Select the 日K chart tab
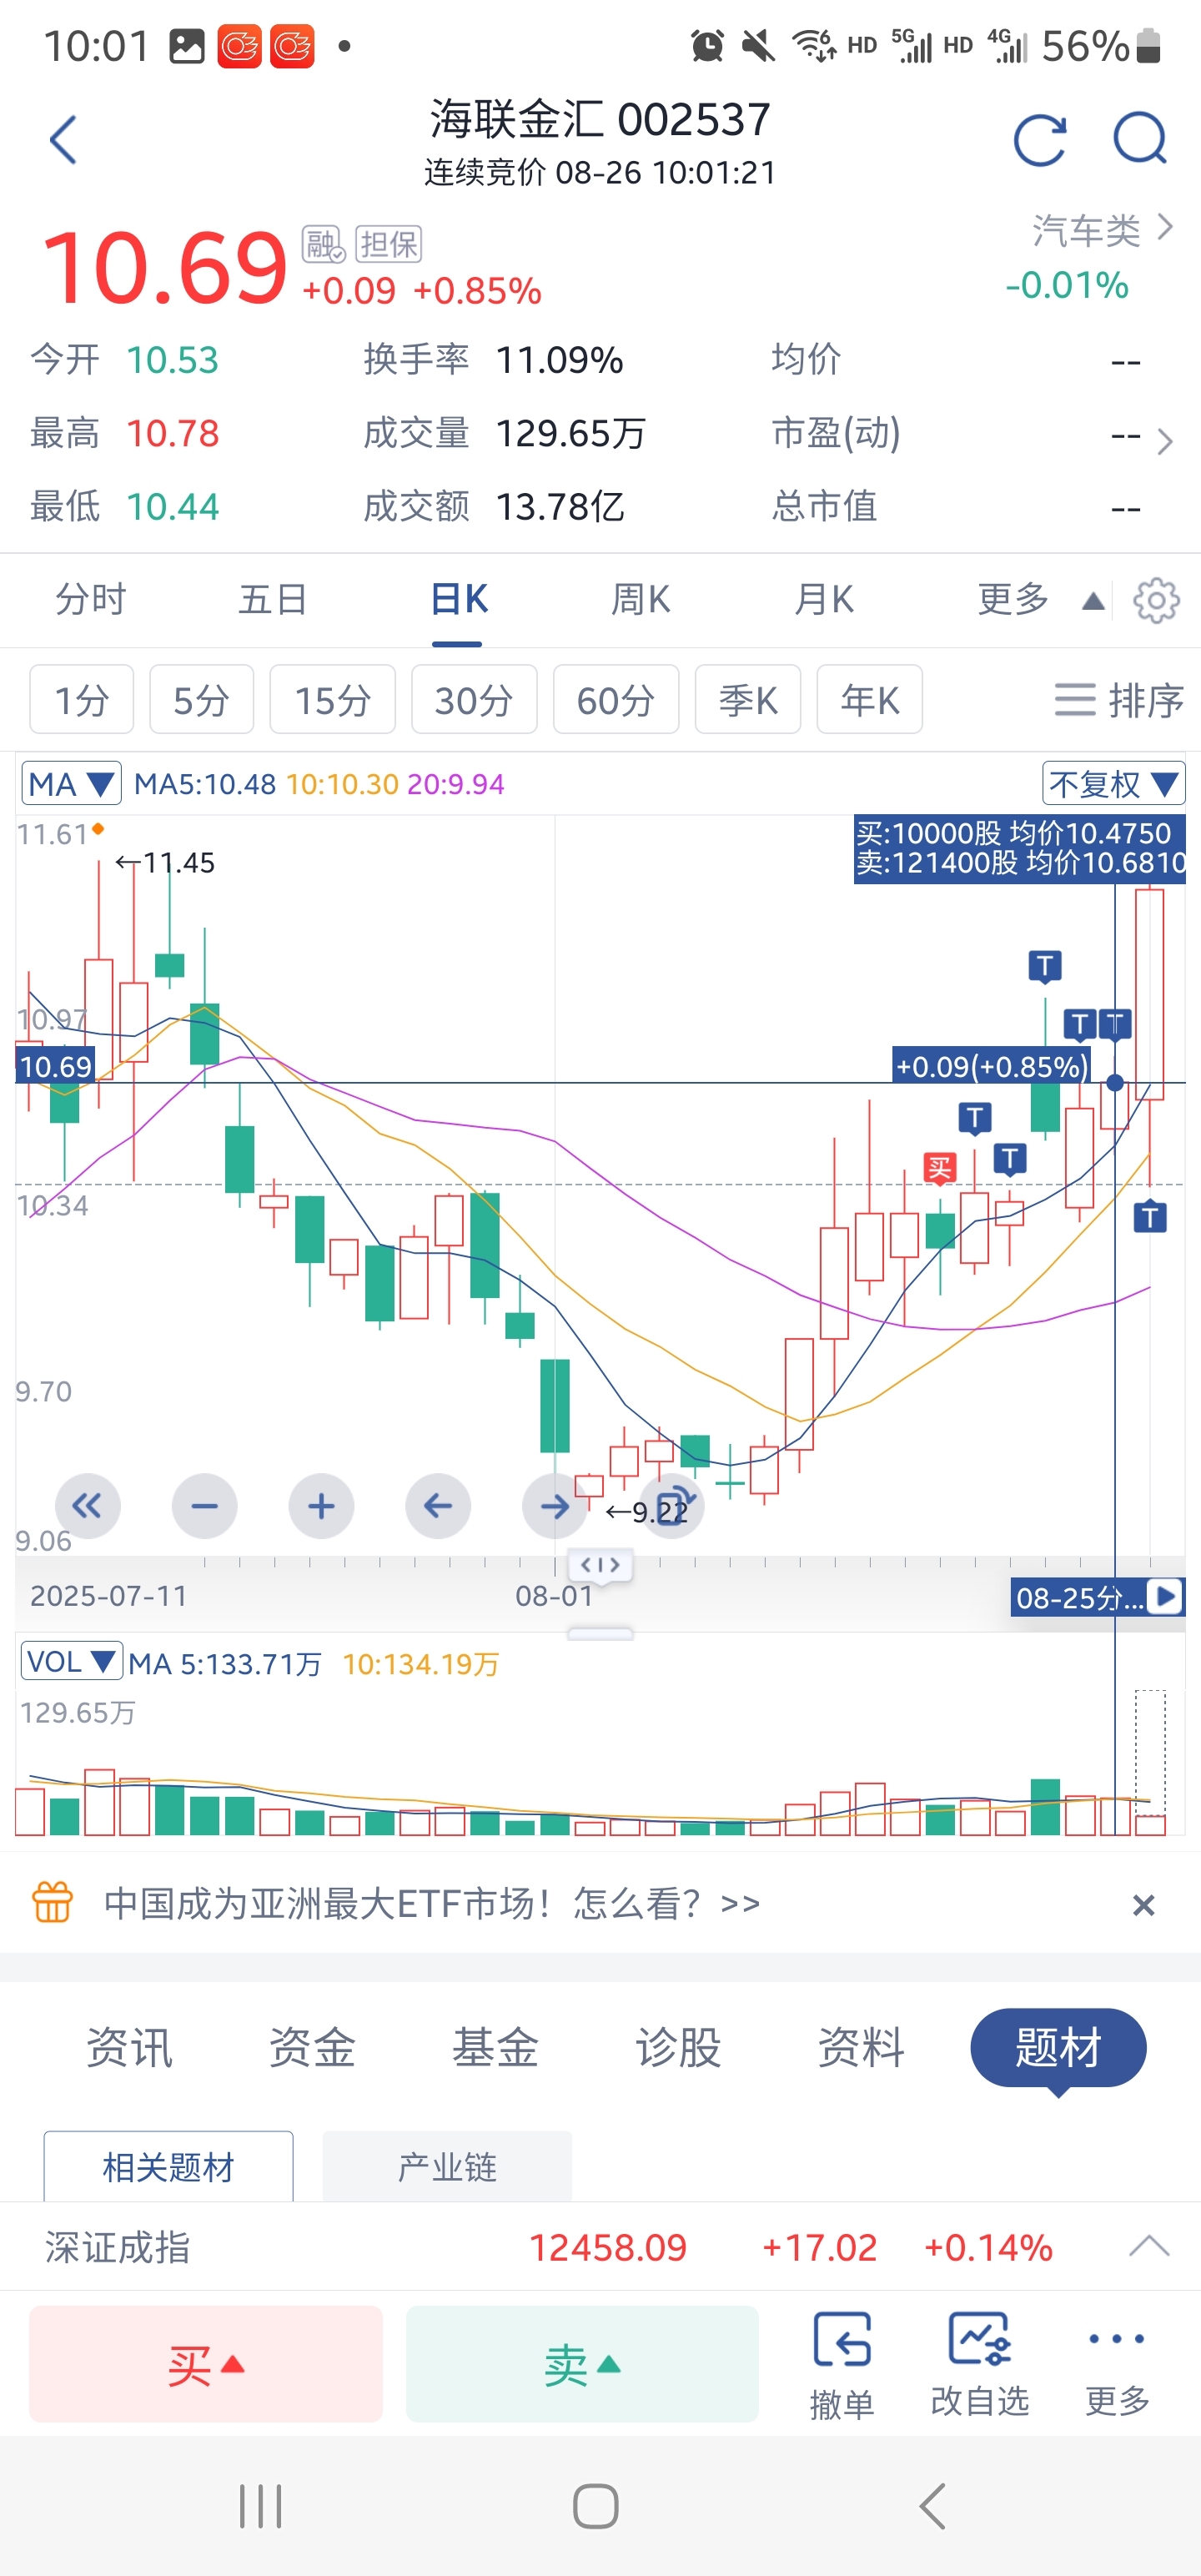 coord(458,600)
